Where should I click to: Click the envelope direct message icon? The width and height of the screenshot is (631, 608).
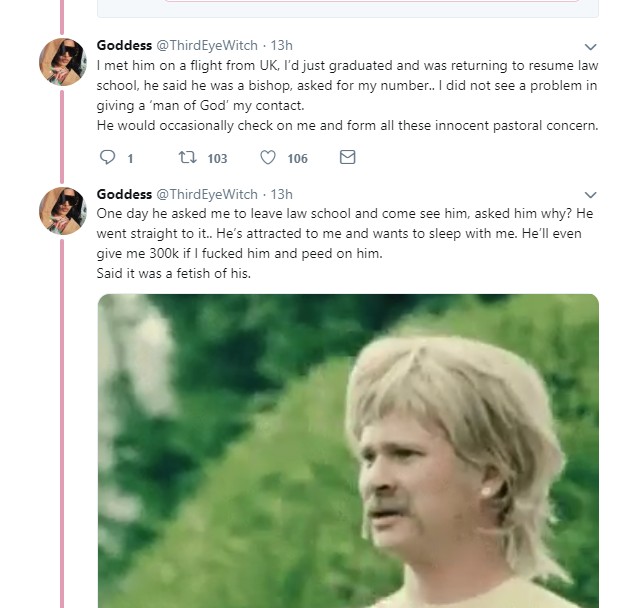pyautogui.click(x=347, y=158)
